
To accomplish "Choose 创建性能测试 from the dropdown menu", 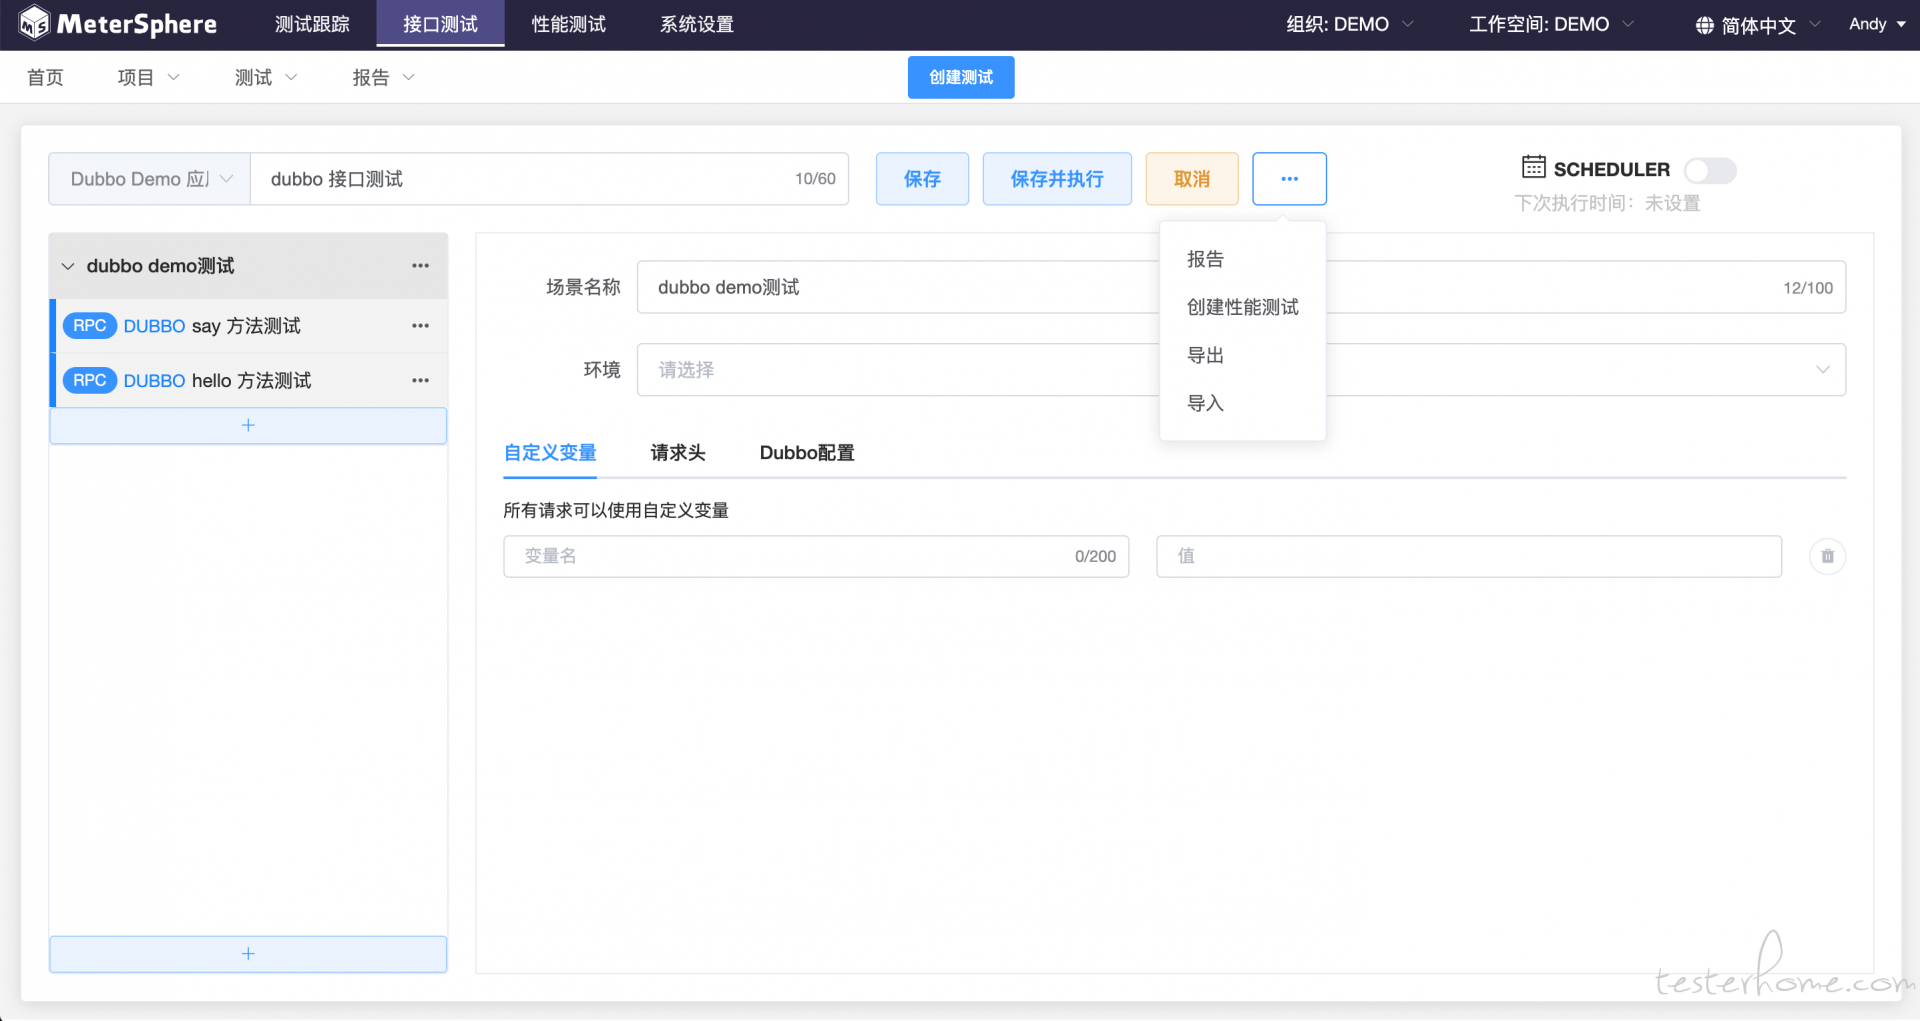I will [x=1243, y=308].
